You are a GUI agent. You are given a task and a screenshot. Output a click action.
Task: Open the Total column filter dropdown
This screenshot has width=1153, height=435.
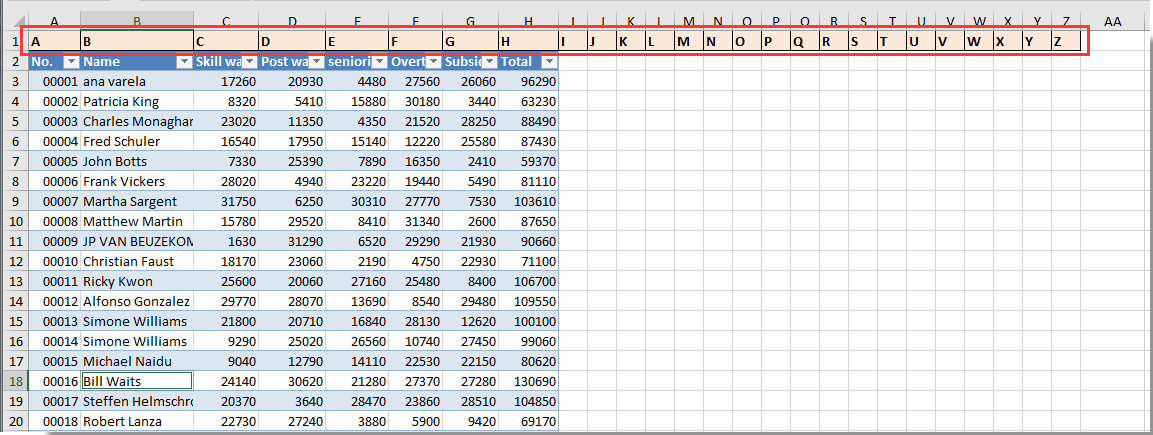coord(547,62)
